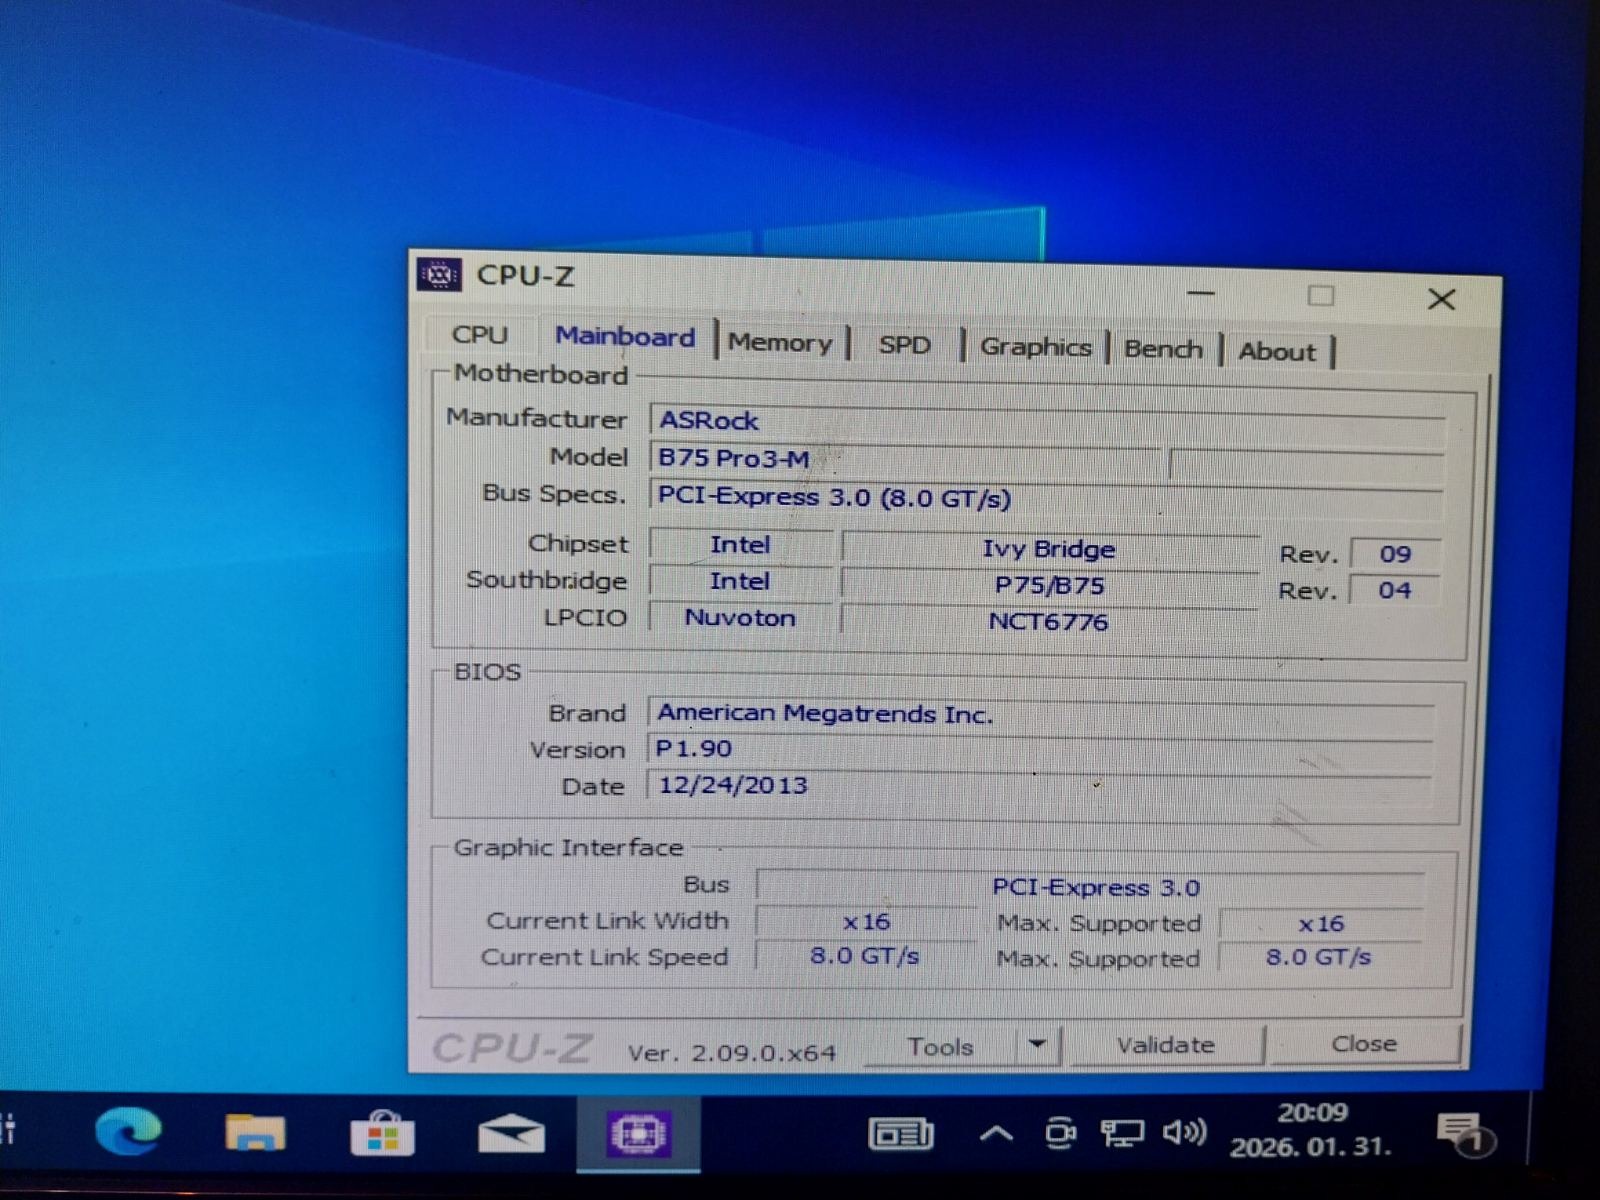Click the Graphic Interface bus PCI-Express 3.0
The width and height of the screenshot is (1600, 1200).
(x=1092, y=887)
